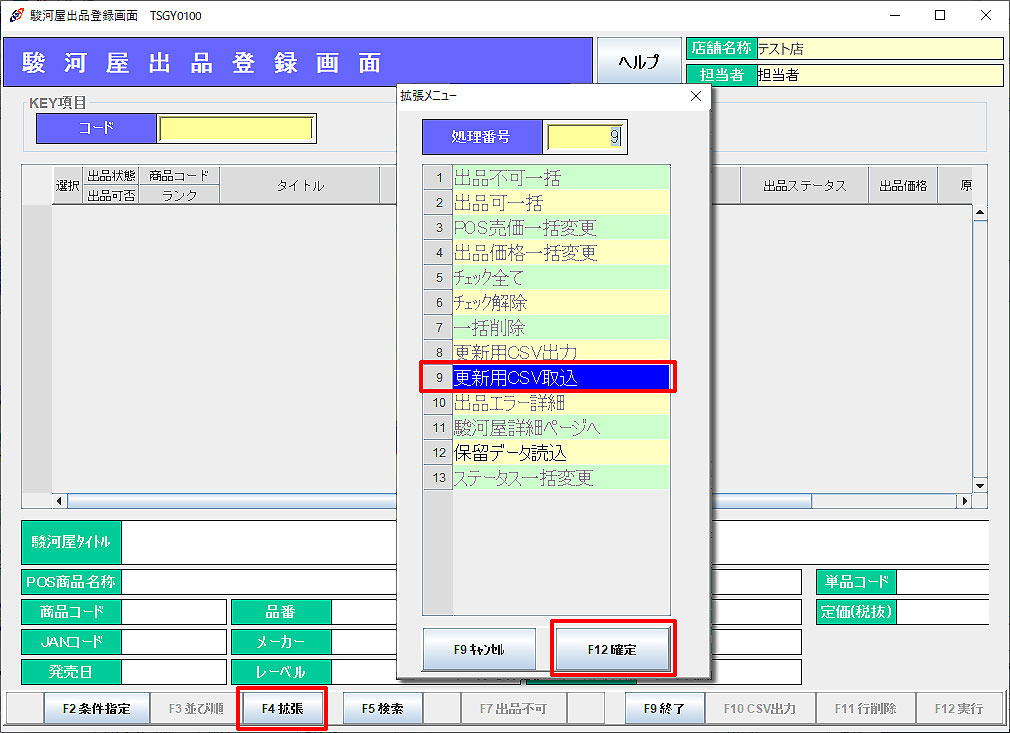Select the 一括削除 entry
The image size is (1010, 733).
560,328
